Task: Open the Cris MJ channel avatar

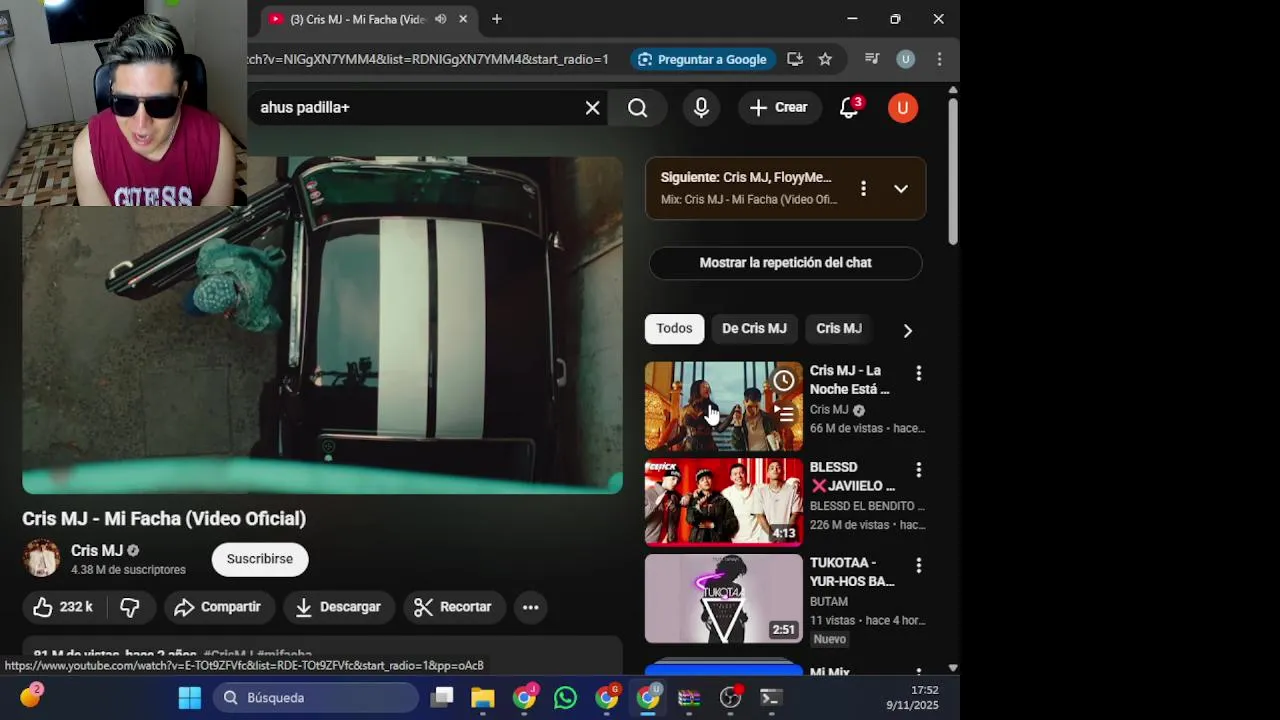Action: tap(41, 559)
